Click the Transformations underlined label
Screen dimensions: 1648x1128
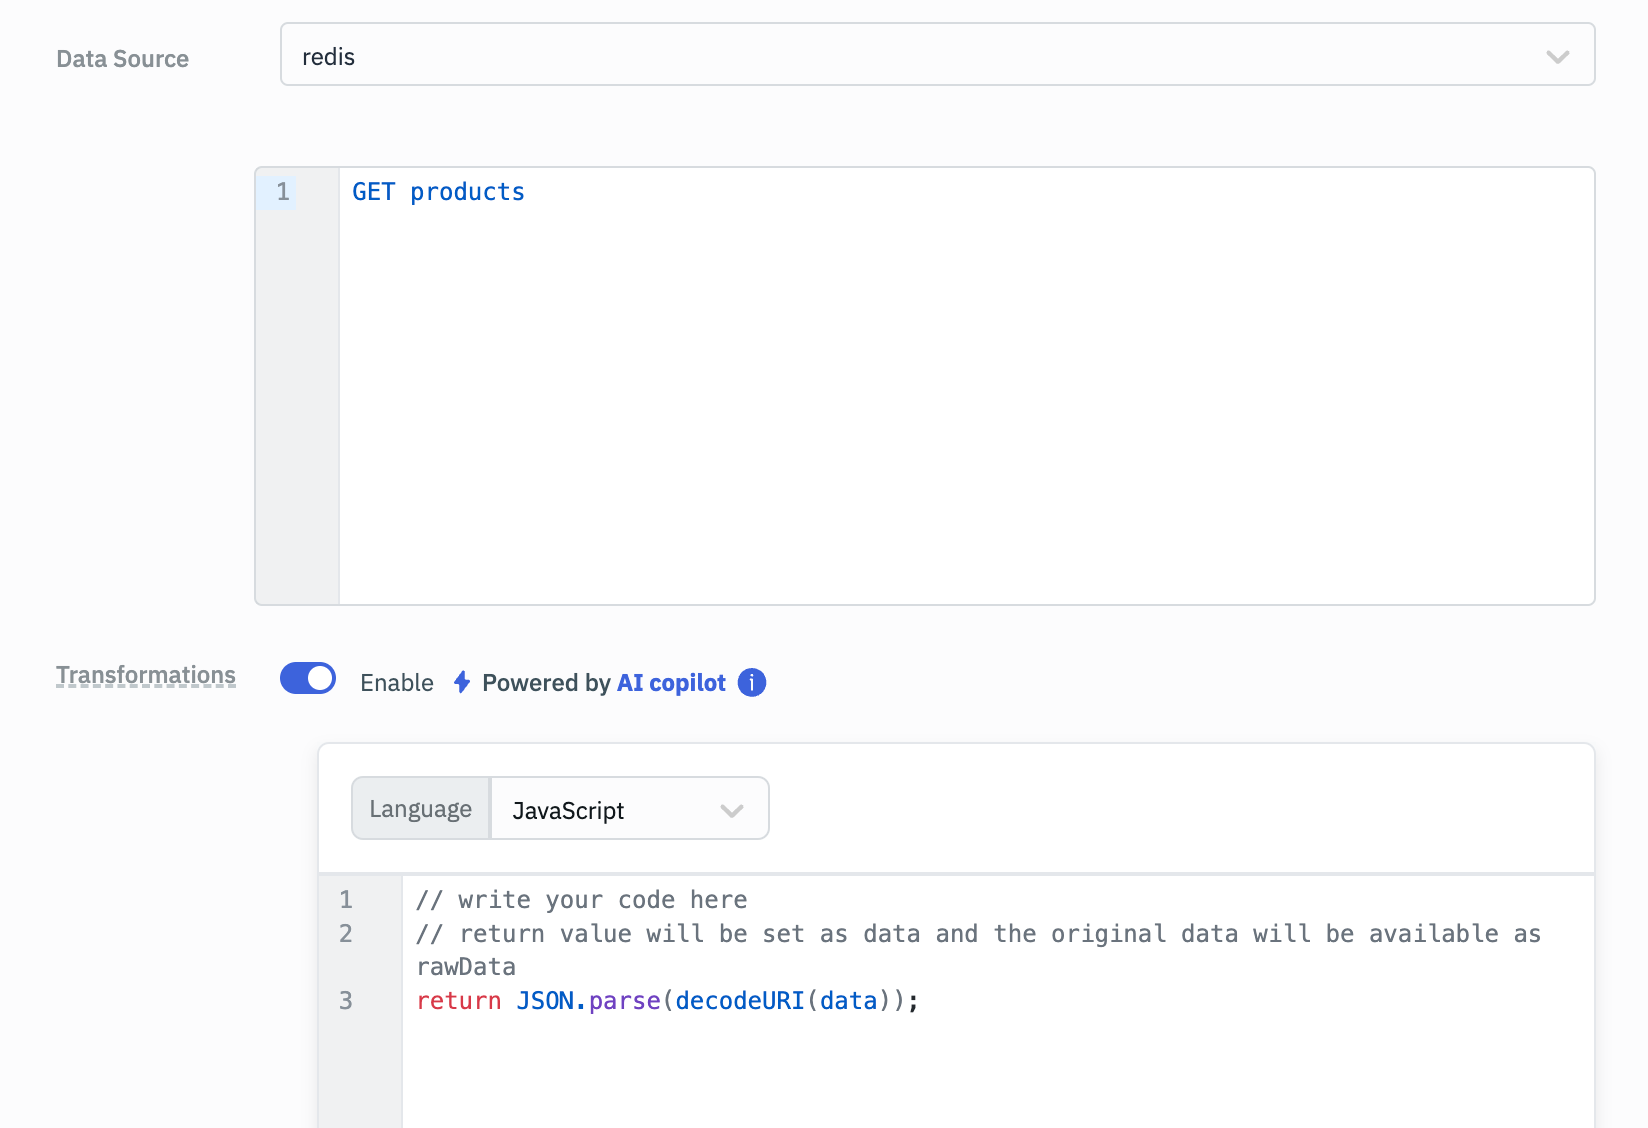pos(146,676)
